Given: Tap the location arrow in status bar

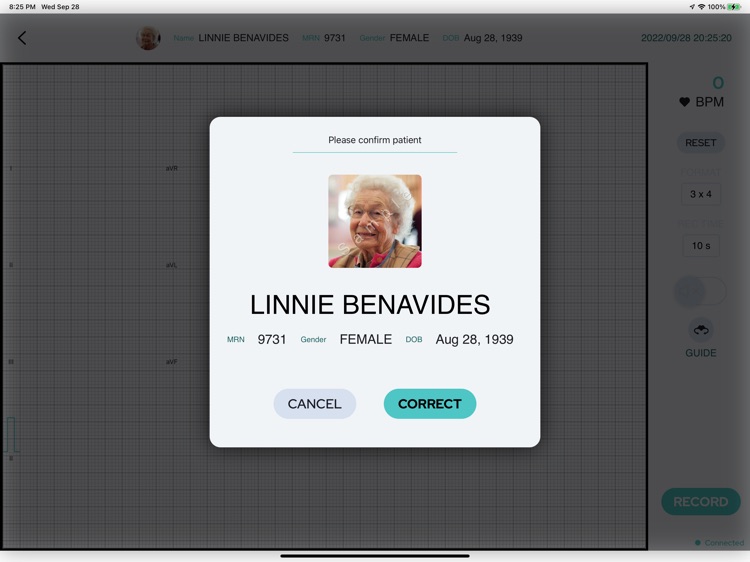Looking at the screenshot, I should (x=692, y=7).
